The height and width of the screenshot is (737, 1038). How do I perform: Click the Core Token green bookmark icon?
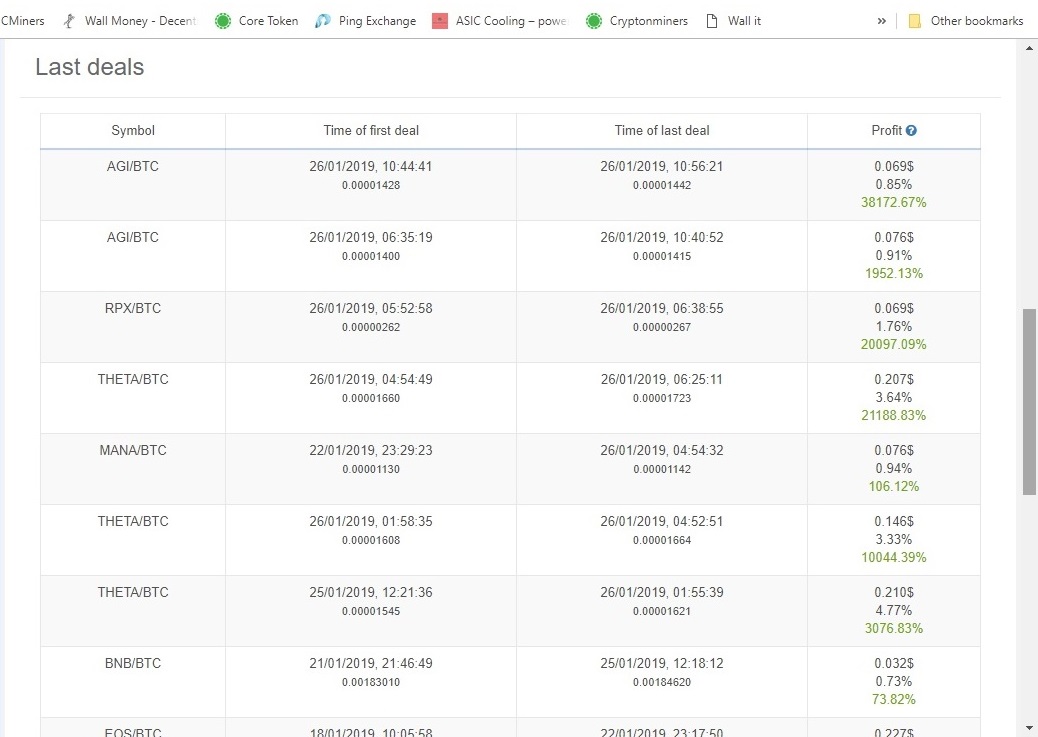pyautogui.click(x=223, y=21)
